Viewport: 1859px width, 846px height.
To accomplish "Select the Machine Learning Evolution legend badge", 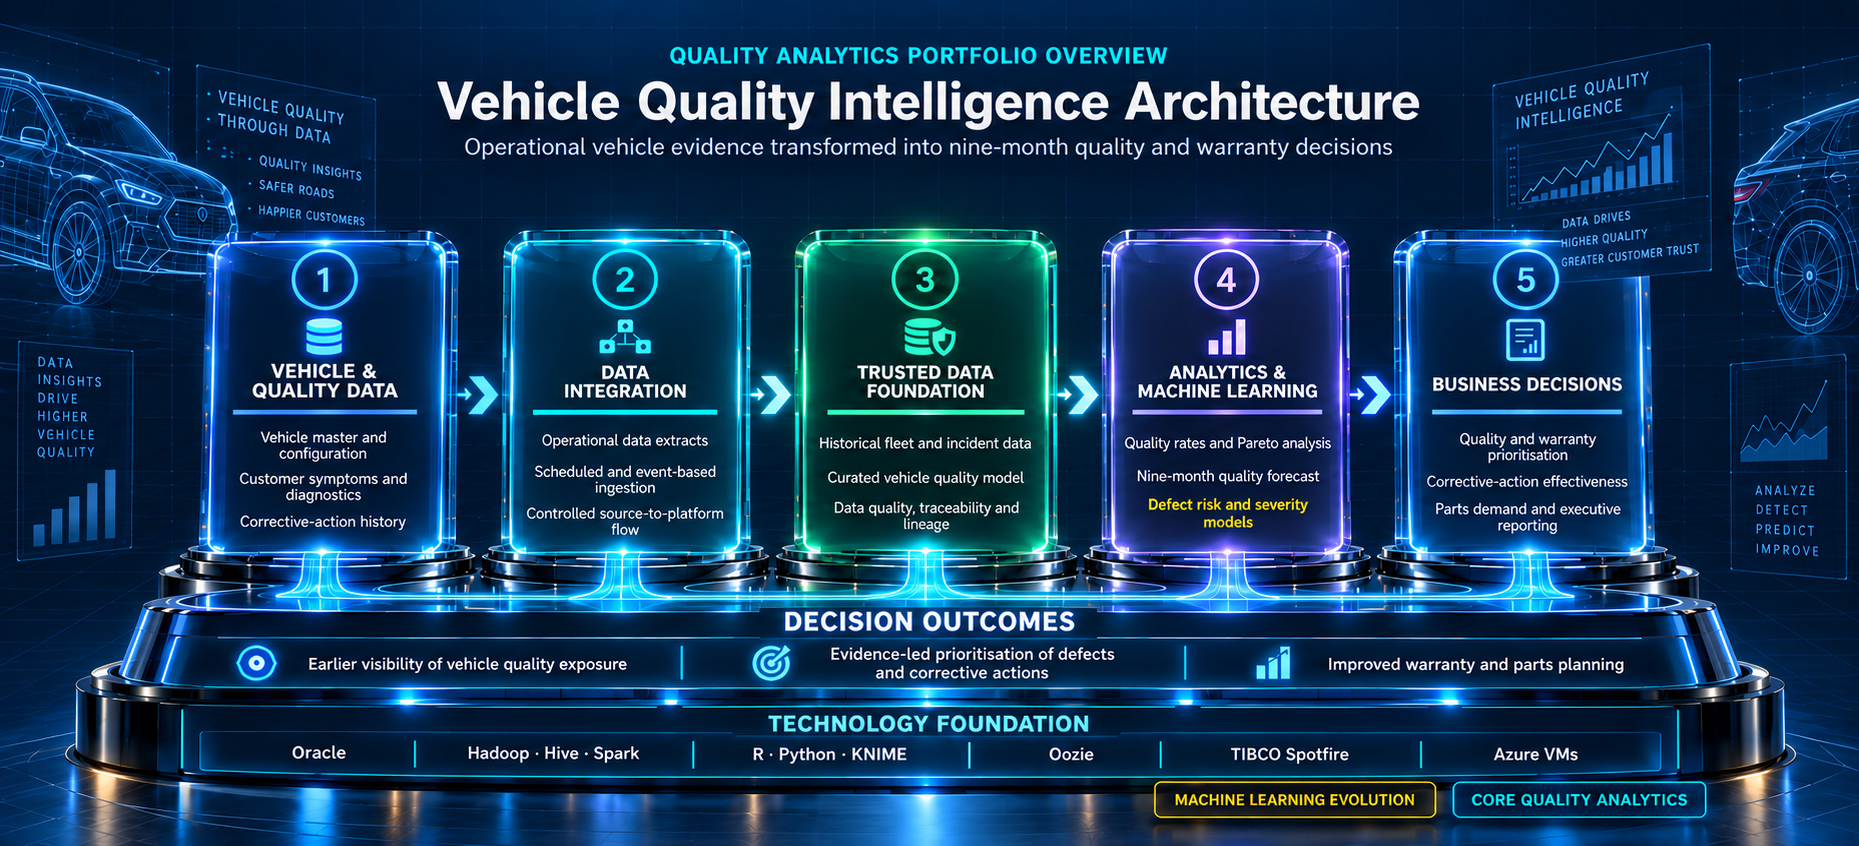I will [1295, 800].
